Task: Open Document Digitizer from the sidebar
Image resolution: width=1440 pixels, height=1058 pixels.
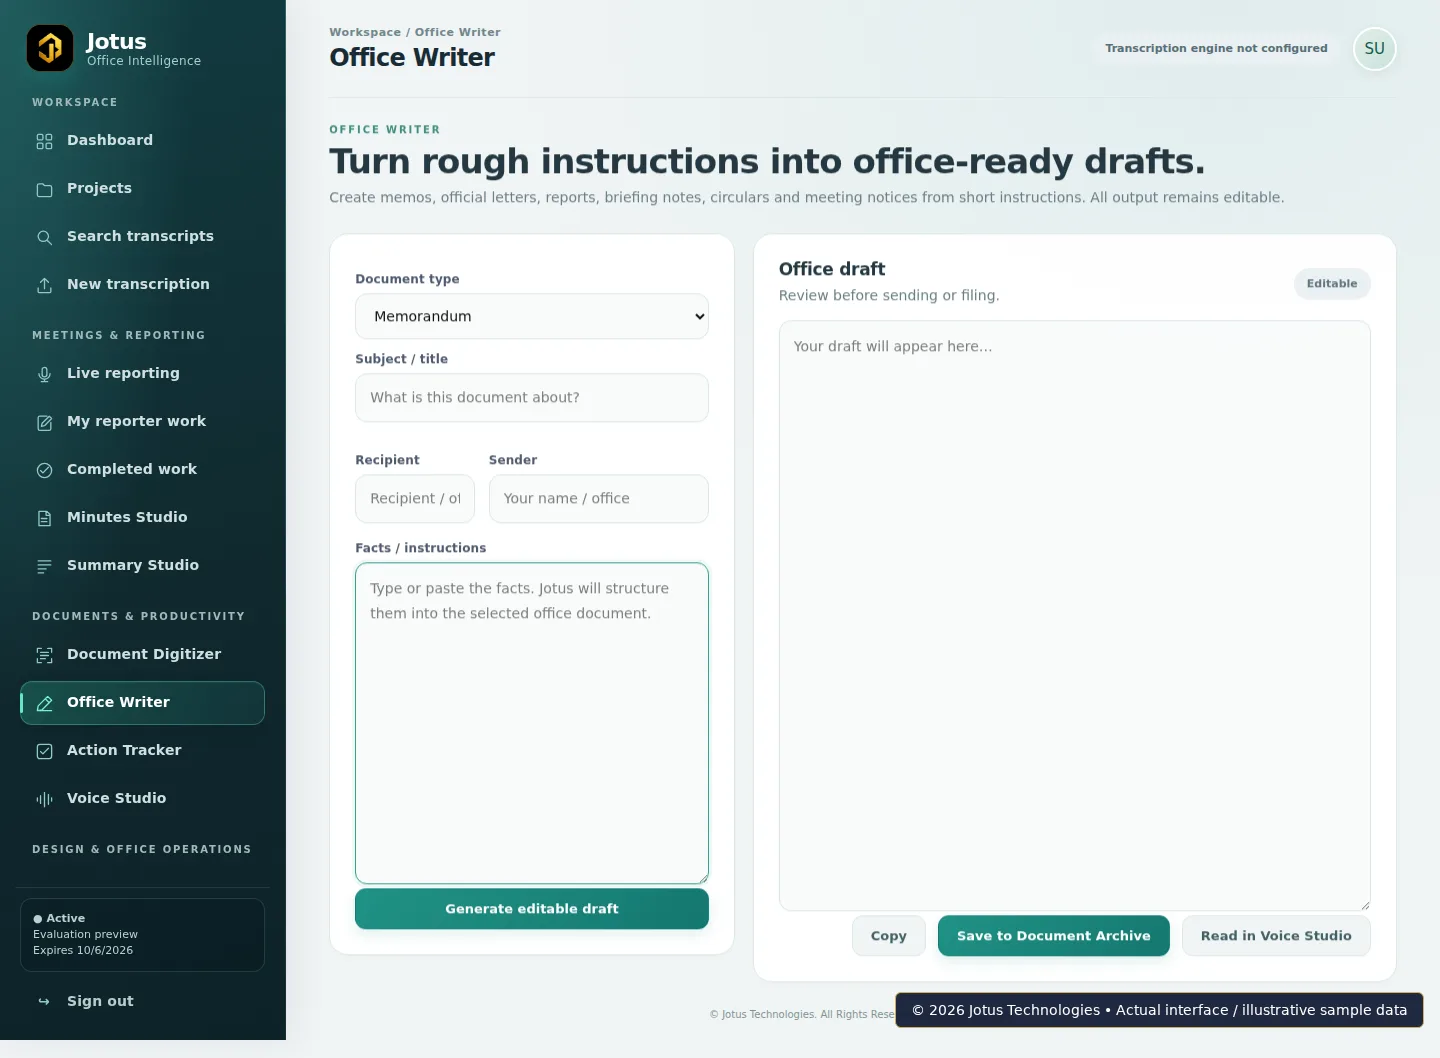Action: click(142, 654)
